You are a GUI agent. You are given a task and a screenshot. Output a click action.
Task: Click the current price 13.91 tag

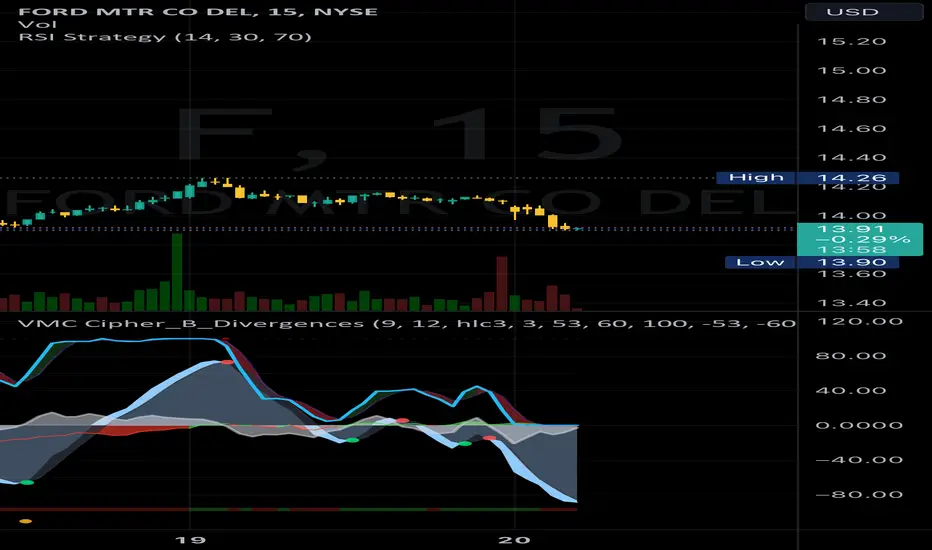point(851,229)
